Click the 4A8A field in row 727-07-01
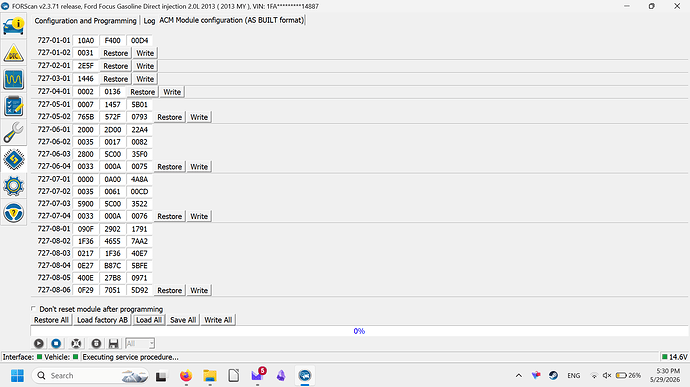 [139, 179]
